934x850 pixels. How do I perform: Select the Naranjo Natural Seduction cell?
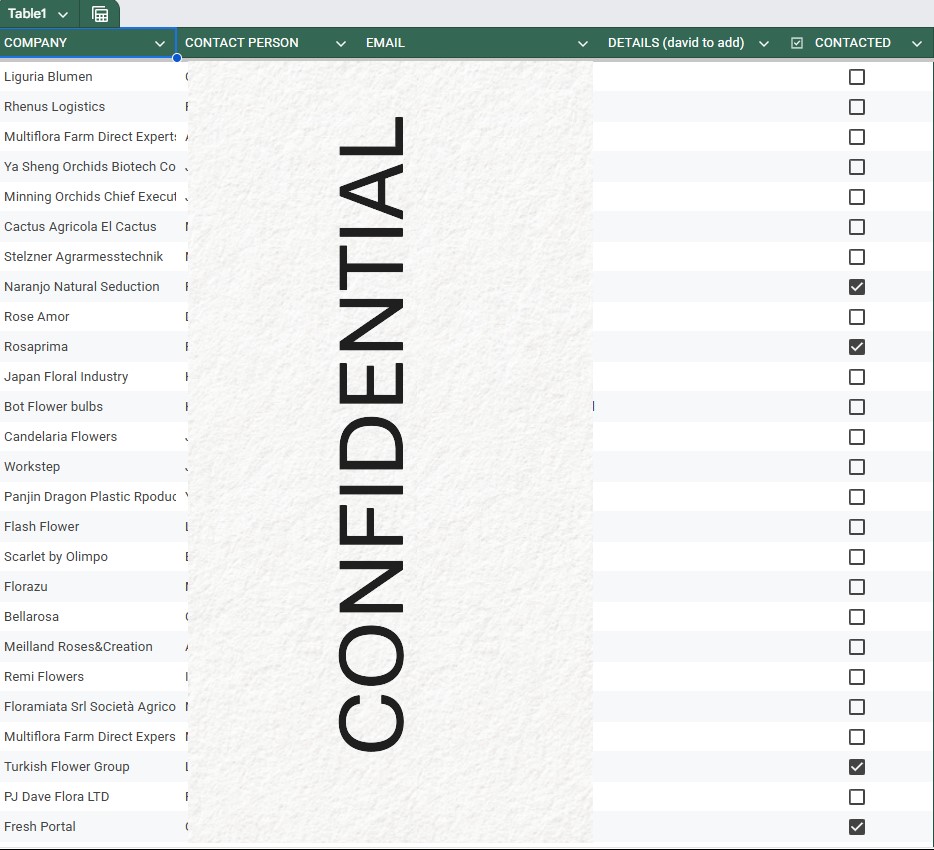pyautogui.click(x=89, y=287)
